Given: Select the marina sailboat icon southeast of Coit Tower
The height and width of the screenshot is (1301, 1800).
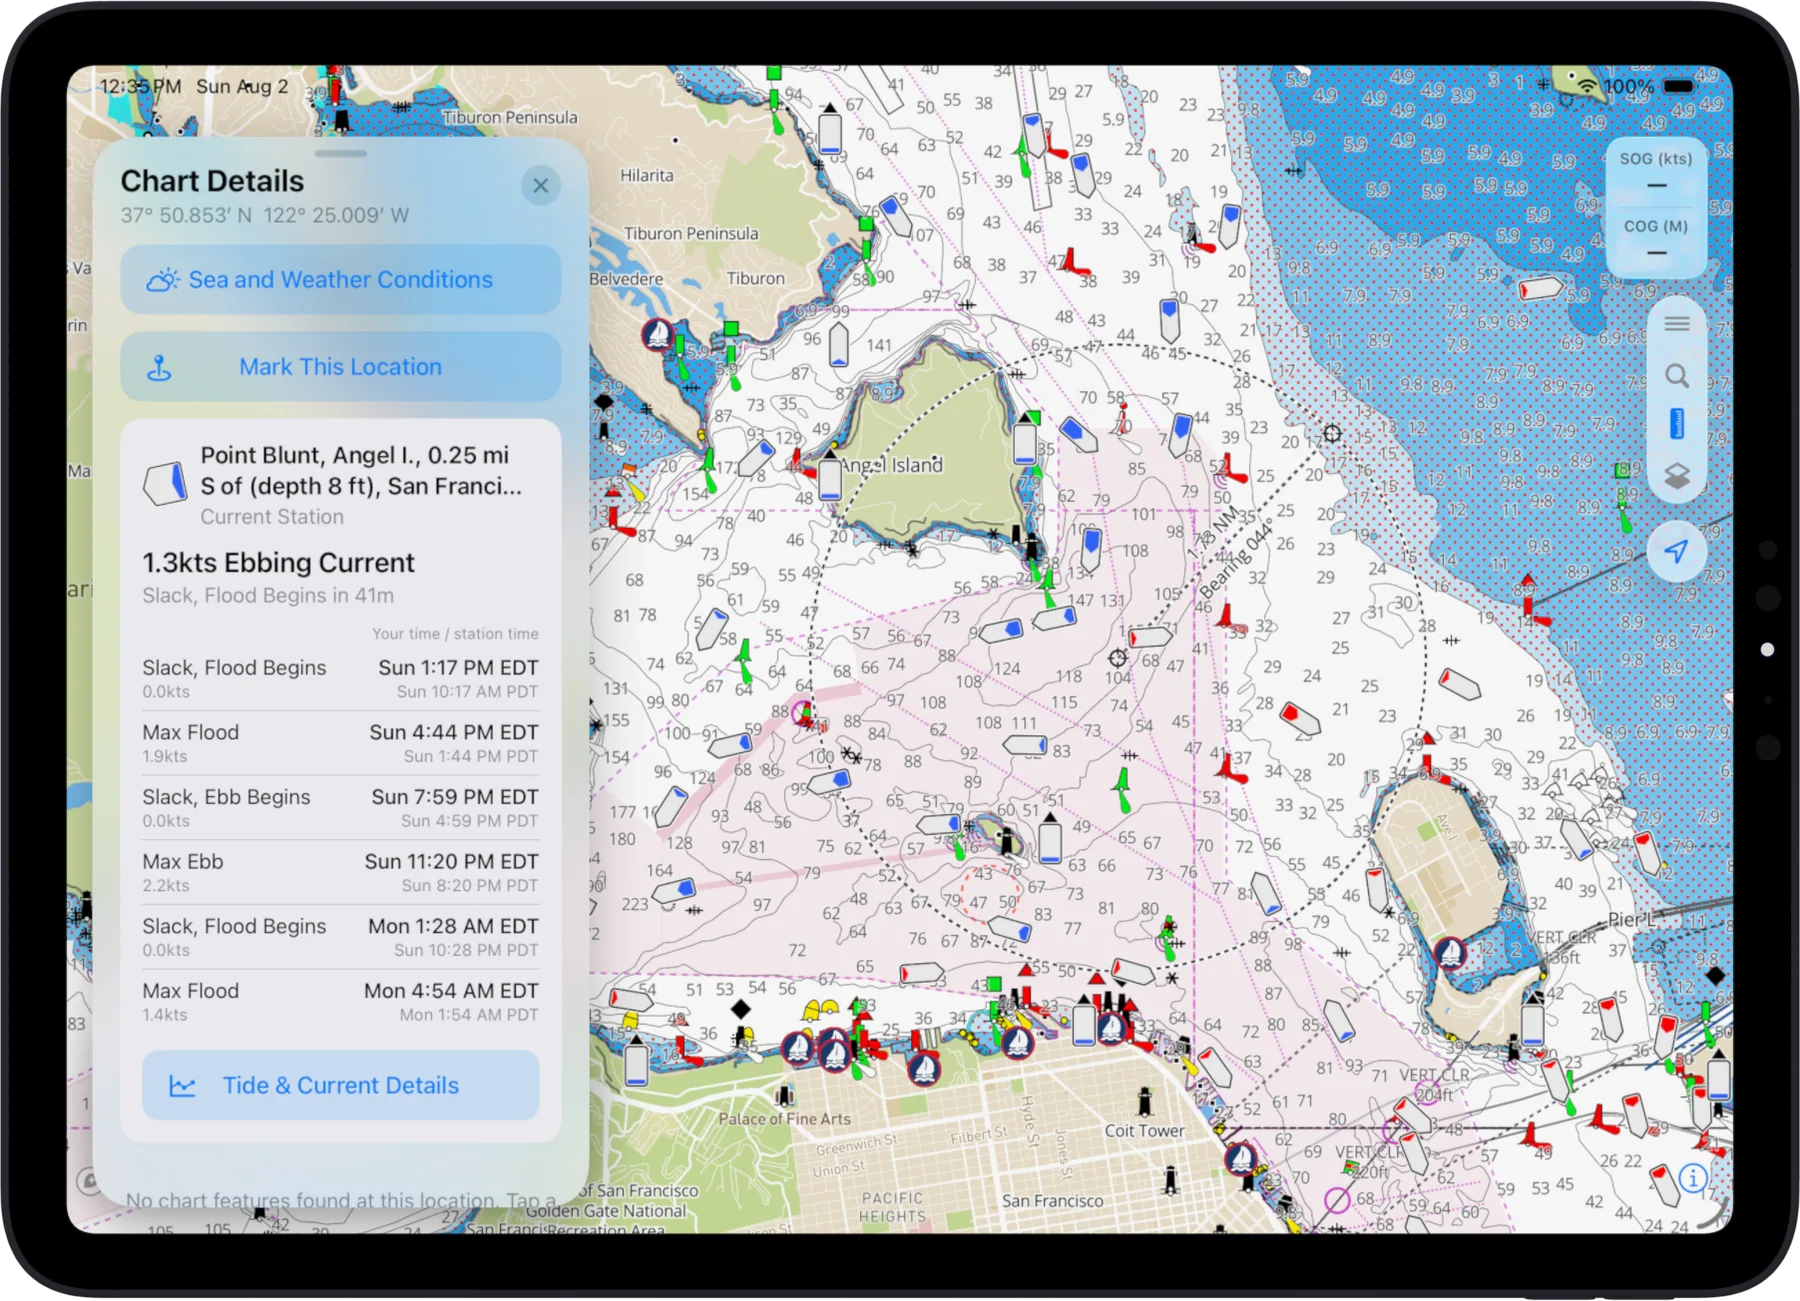Looking at the screenshot, I should [x=1241, y=1159].
